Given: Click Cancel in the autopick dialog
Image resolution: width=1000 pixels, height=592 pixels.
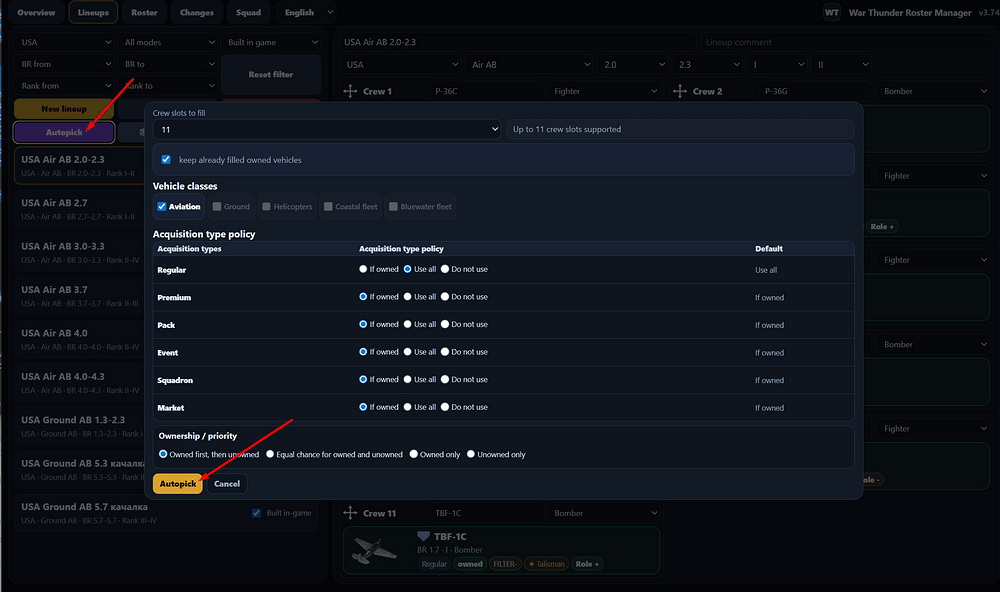Looking at the screenshot, I should [227, 484].
